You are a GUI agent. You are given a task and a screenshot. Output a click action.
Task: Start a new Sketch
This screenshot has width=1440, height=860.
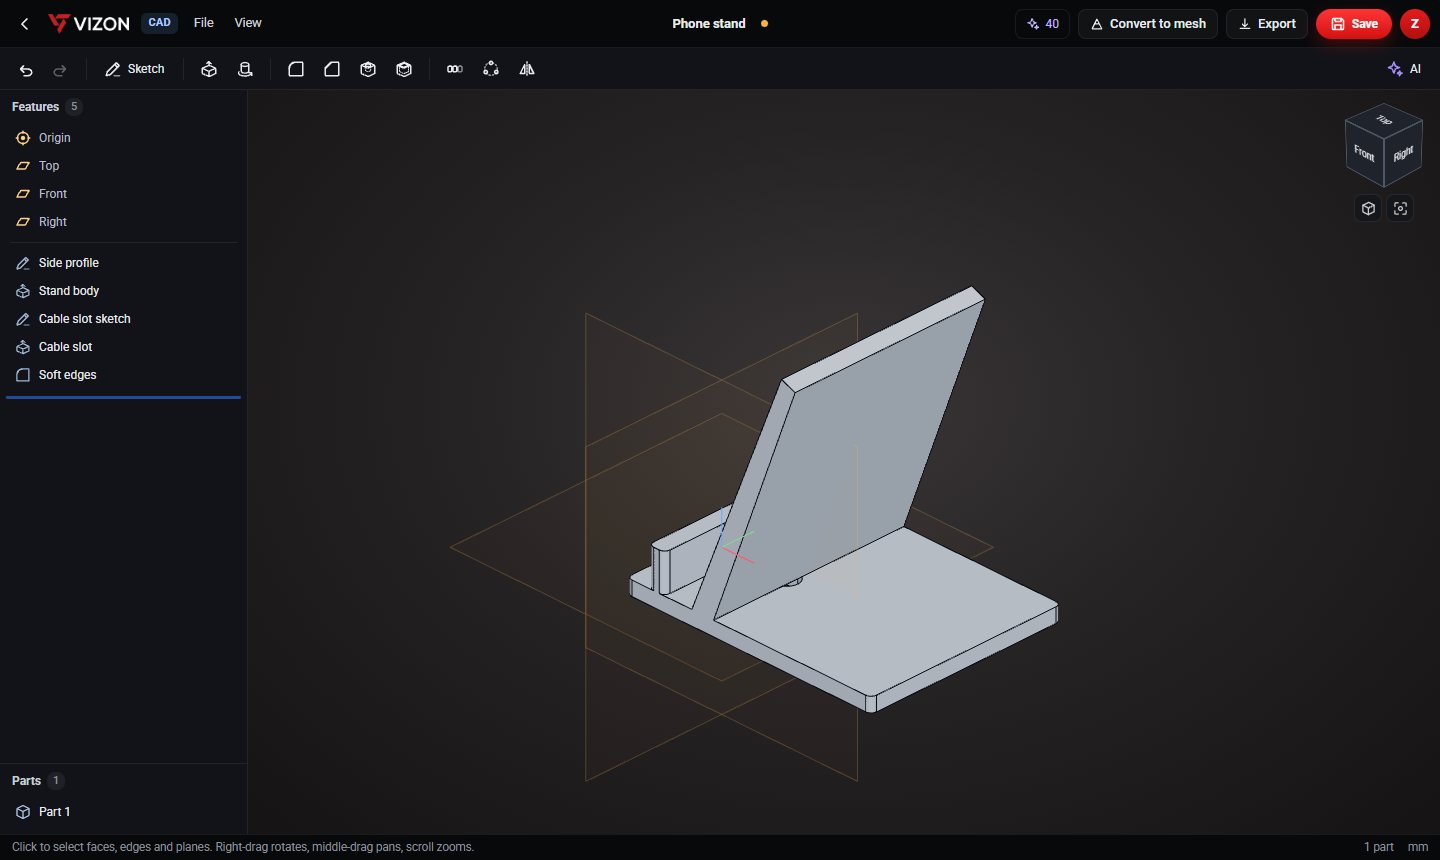click(x=135, y=69)
